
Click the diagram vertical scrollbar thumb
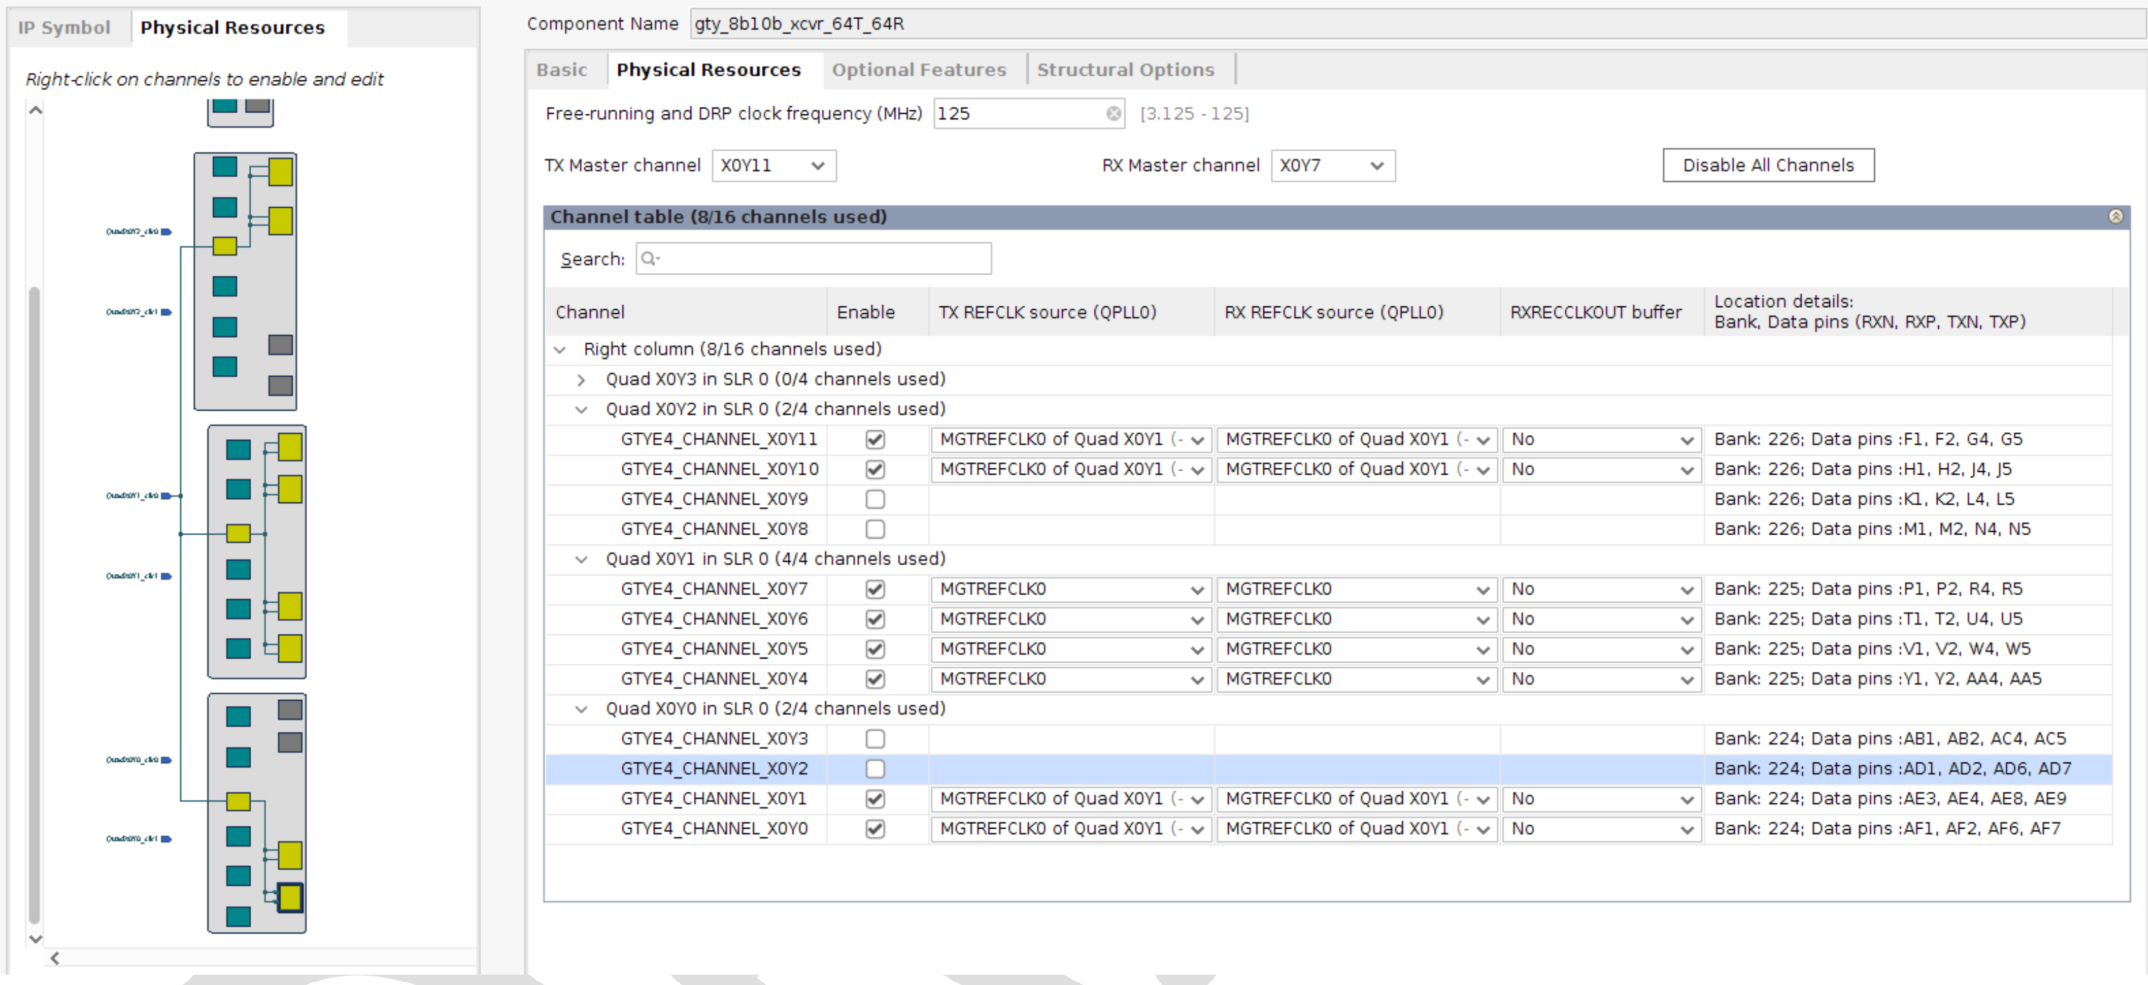(x=35, y=605)
